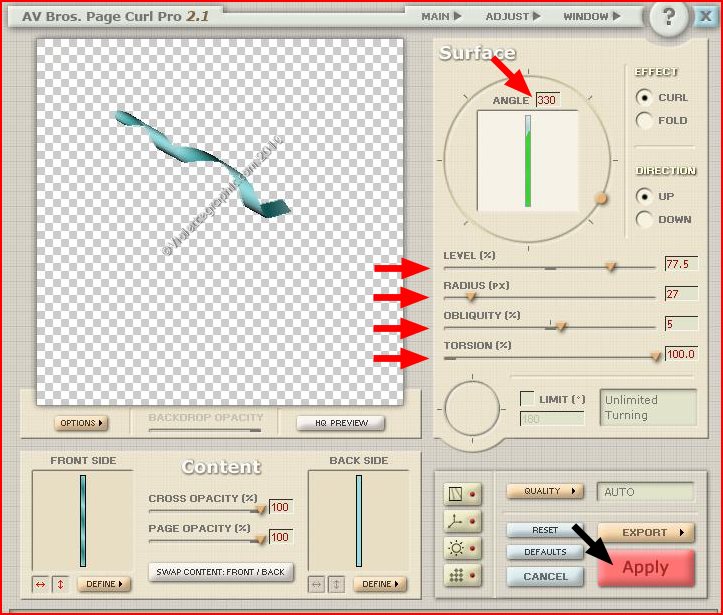
Task: Click the axis orientation icon button
Action: point(456,521)
